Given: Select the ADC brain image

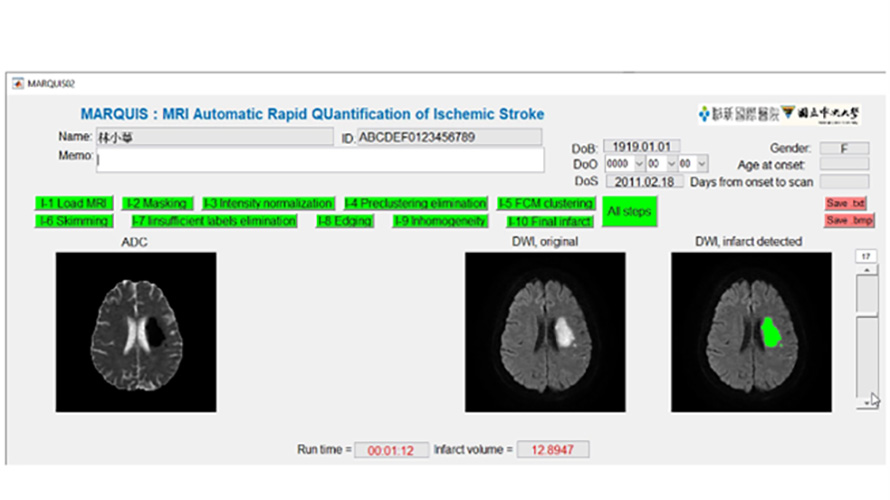Looking at the screenshot, I should pos(136,332).
